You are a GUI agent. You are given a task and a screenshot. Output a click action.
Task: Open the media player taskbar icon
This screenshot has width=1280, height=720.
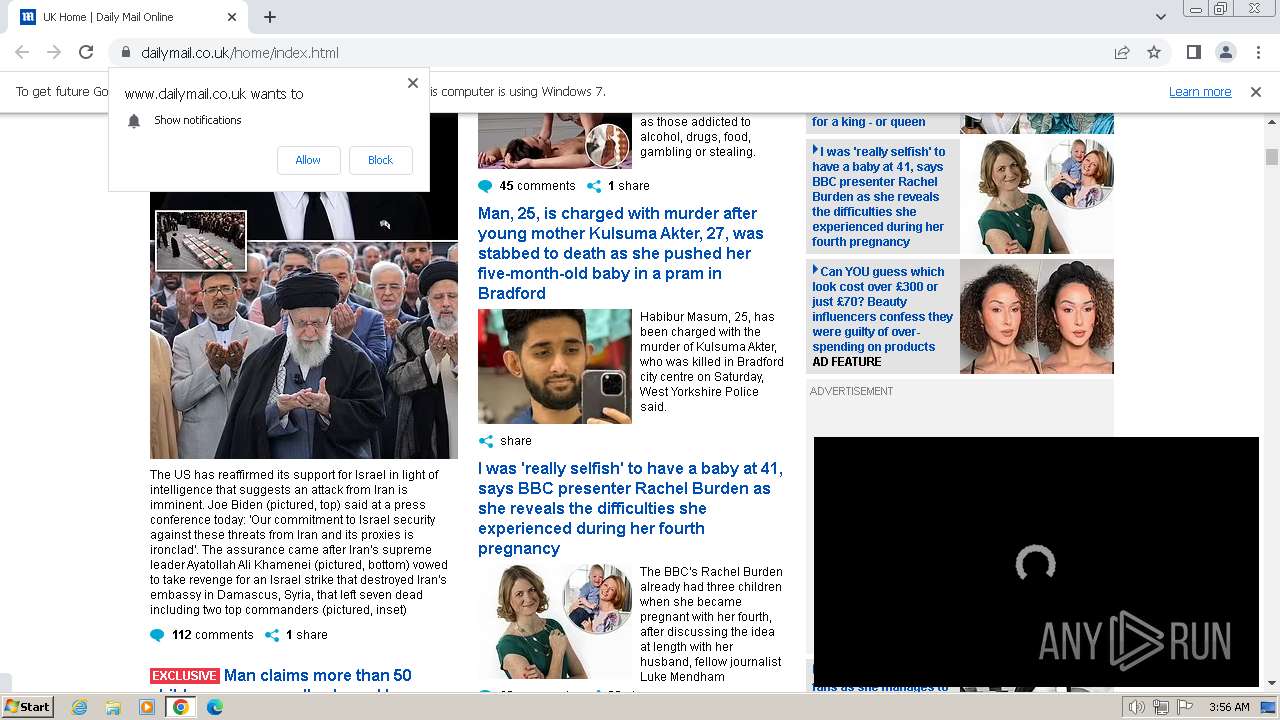[147, 707]
